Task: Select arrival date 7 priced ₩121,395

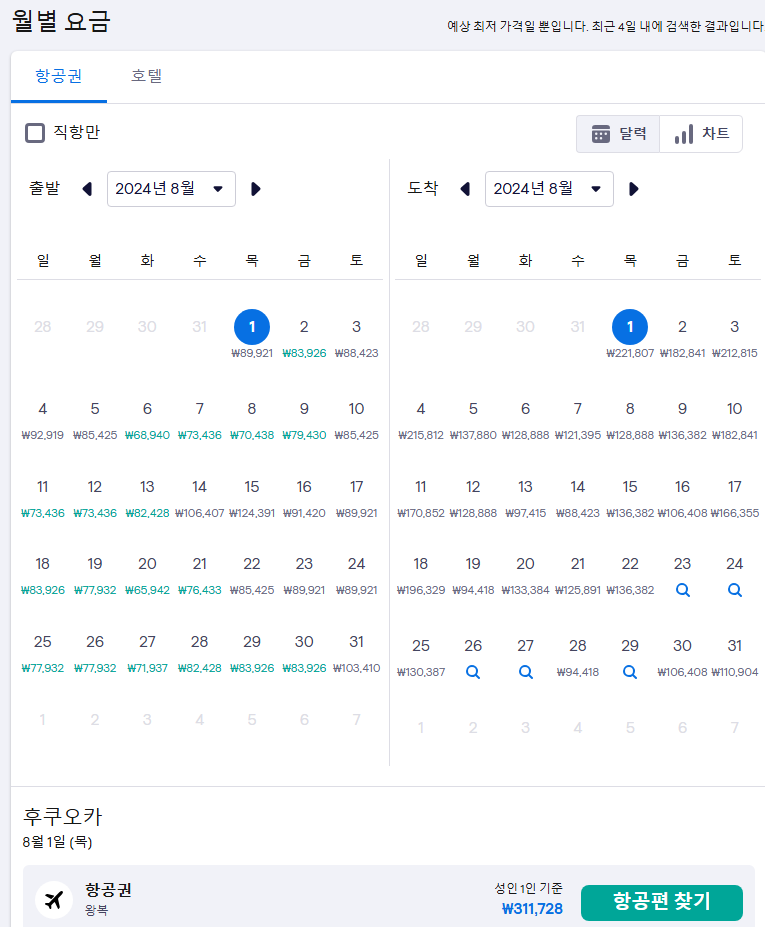Action: click(x=578, y=420)
